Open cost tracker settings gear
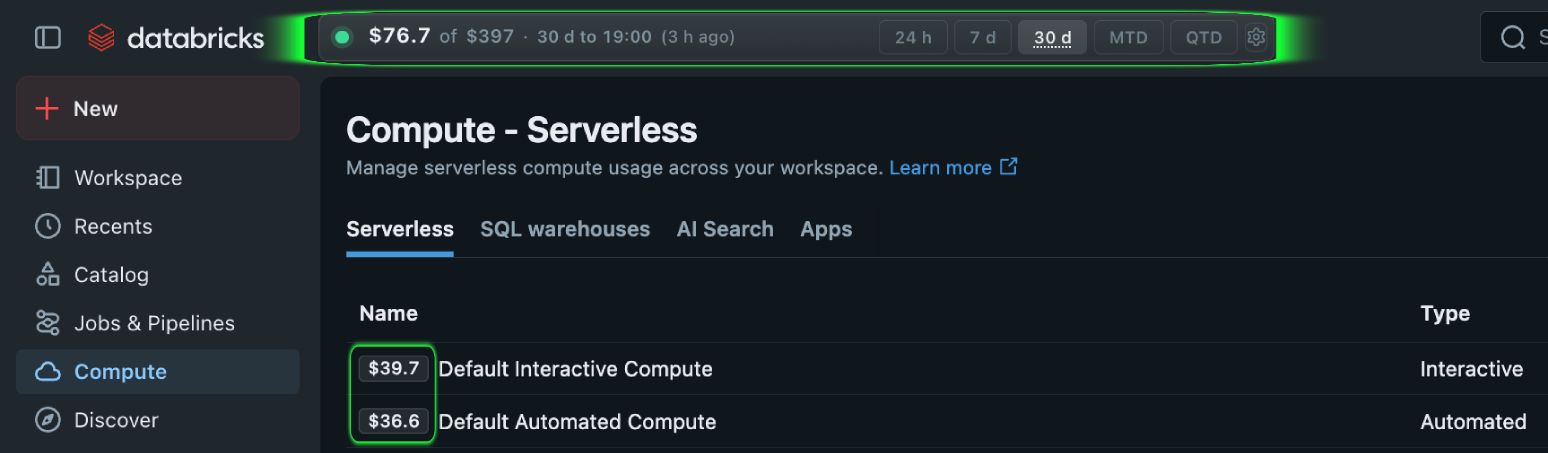Screen dimensions: 1548x453 [1256, 38]
